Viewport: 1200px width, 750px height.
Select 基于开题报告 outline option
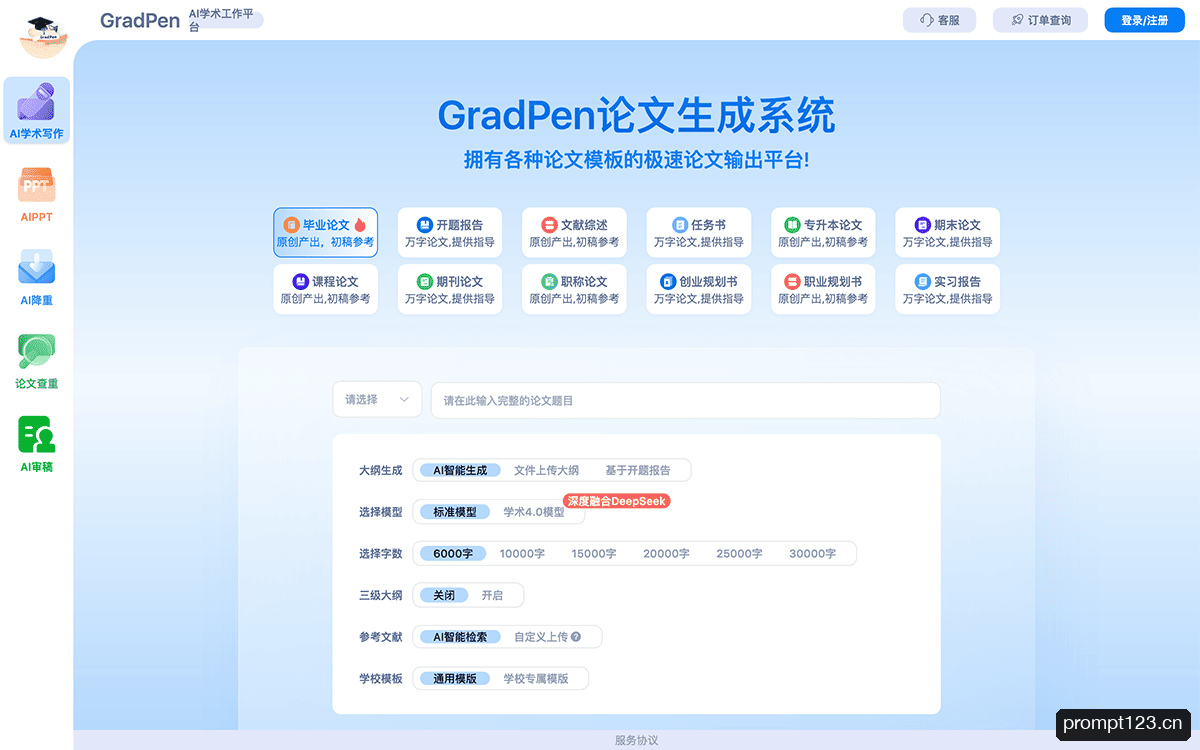tap(638, 470)
